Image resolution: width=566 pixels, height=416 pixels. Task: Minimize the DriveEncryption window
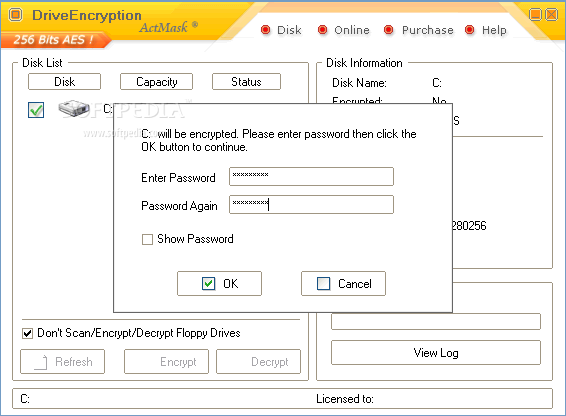click(535, 14)
